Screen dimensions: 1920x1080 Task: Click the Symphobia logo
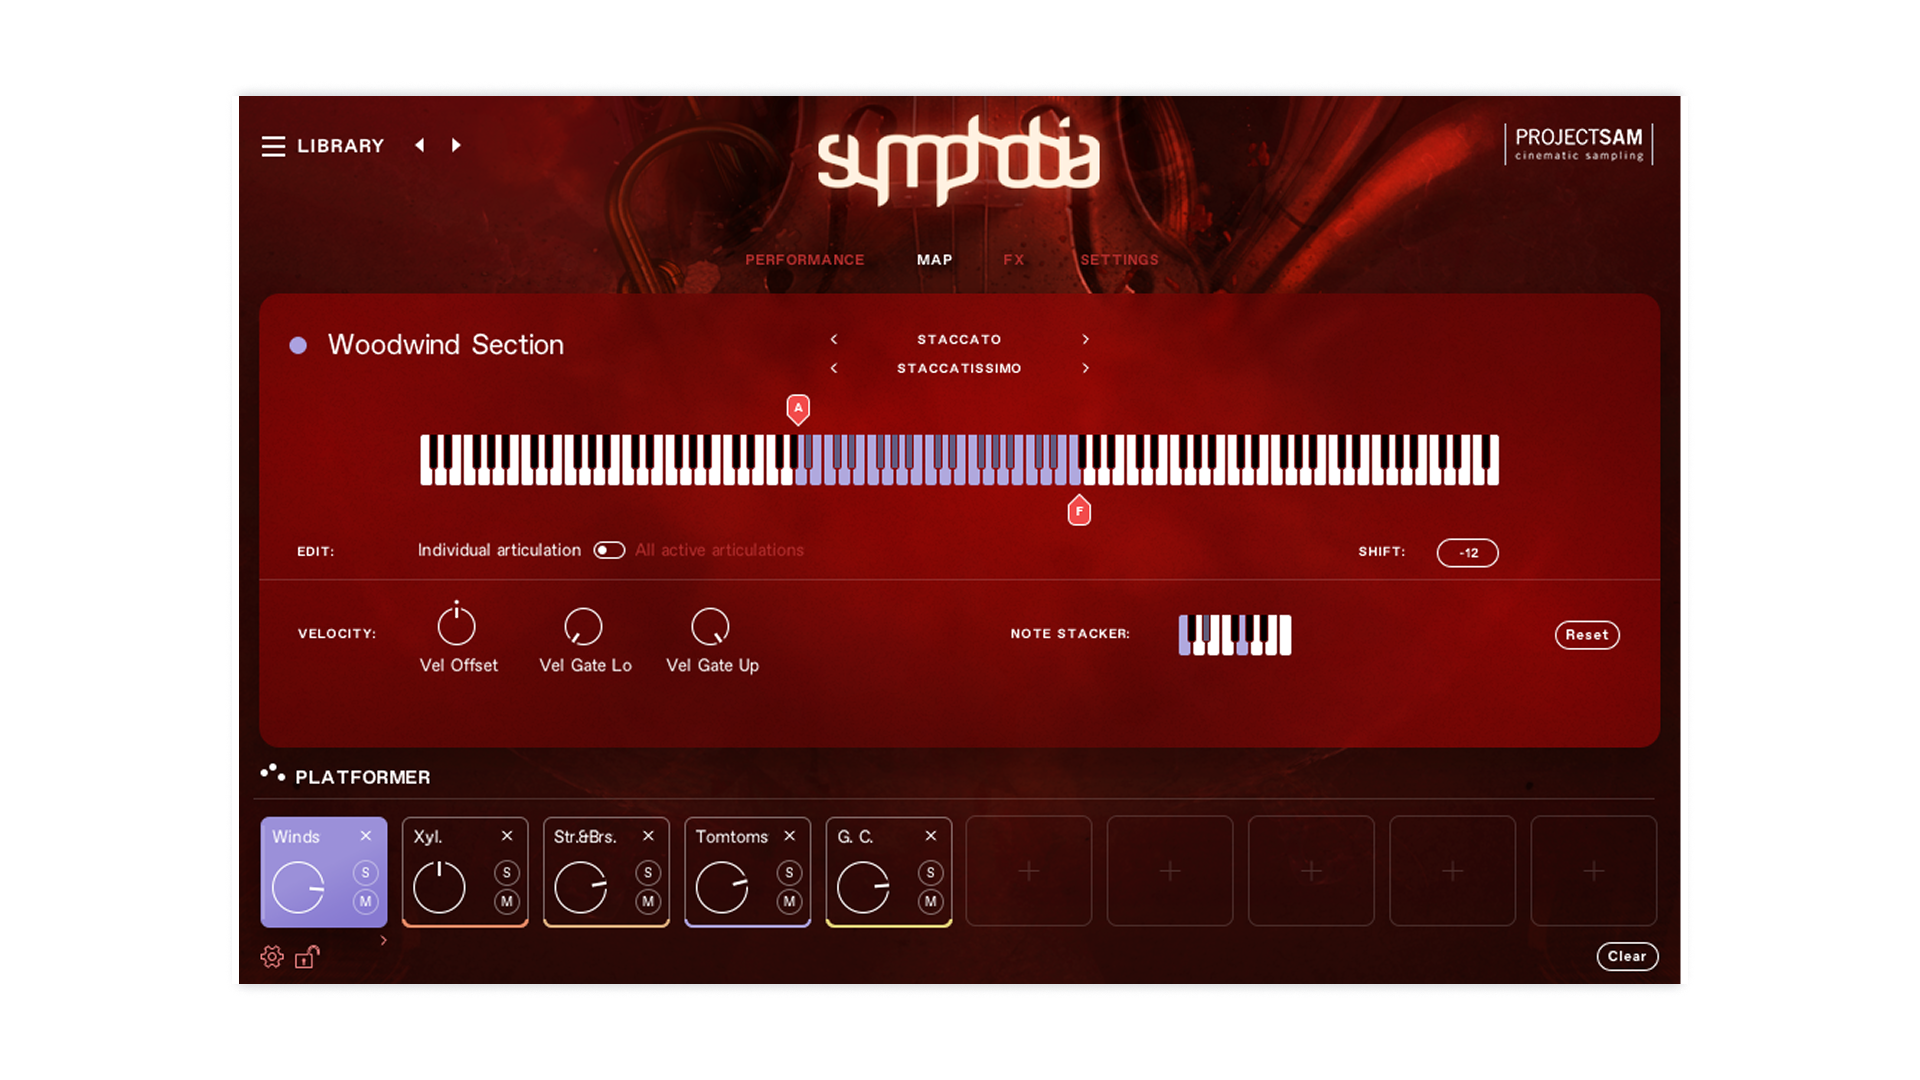(959, 160)
